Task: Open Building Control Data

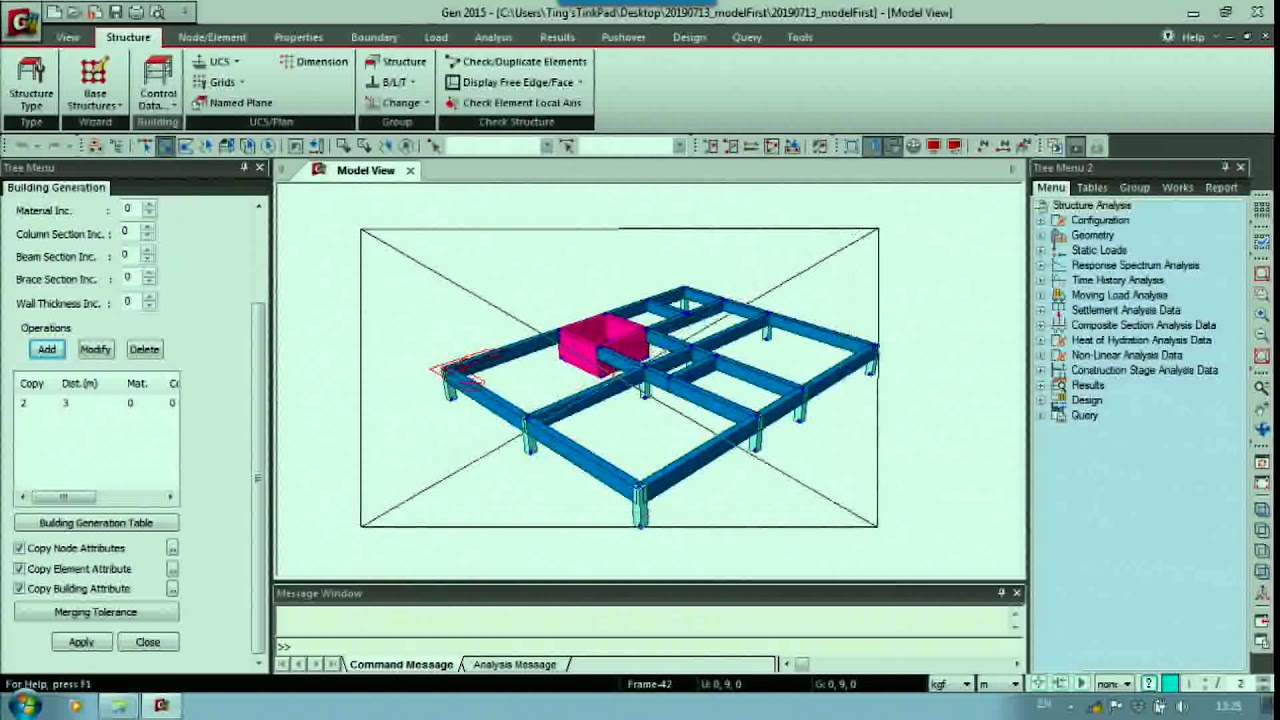Action: [x=158, y=83]
